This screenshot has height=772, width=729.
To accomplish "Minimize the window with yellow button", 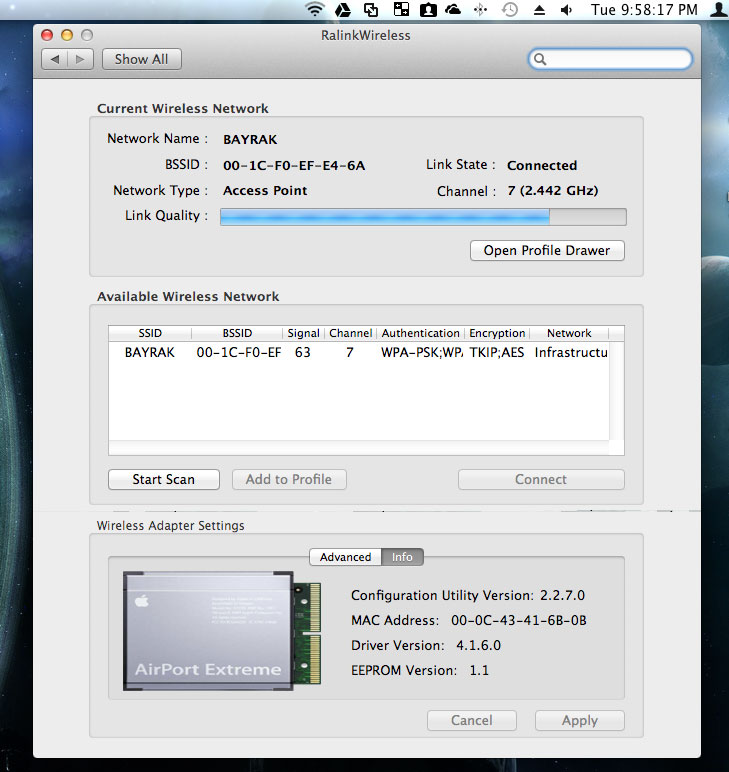I will tap(67, 35).
